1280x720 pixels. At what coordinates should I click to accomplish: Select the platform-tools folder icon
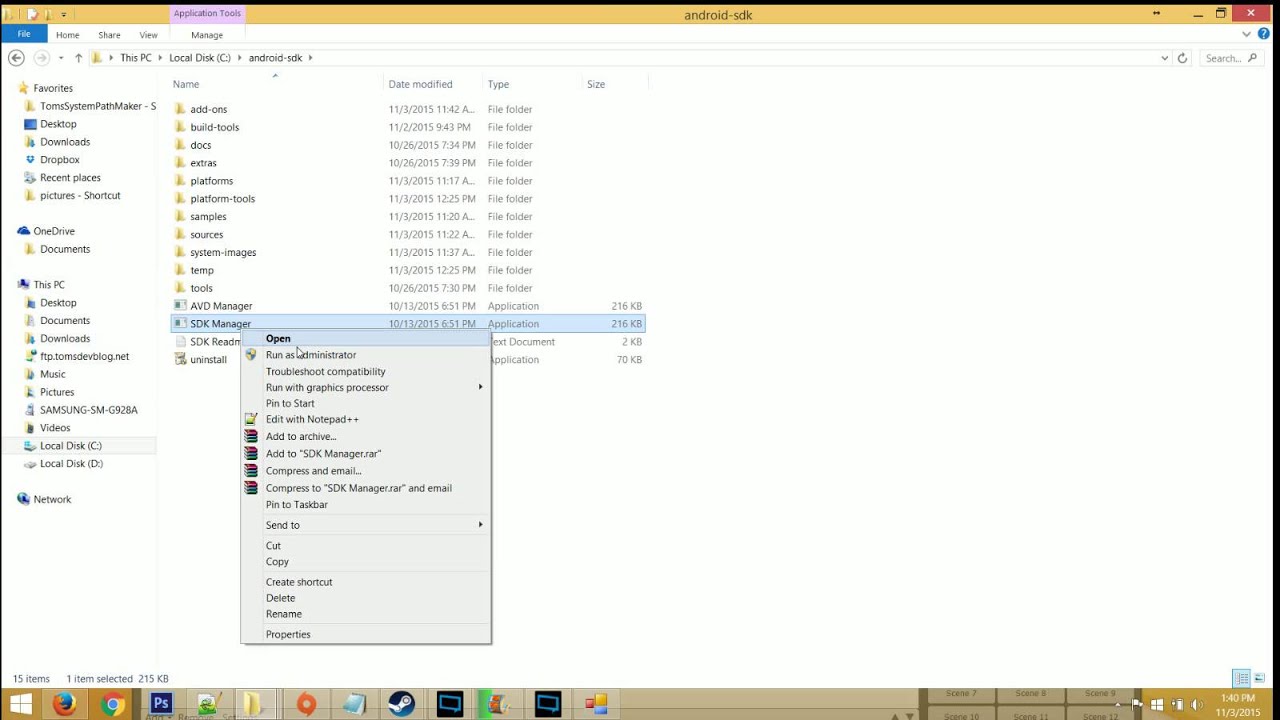pyautogui.click(x=180, y=198)
